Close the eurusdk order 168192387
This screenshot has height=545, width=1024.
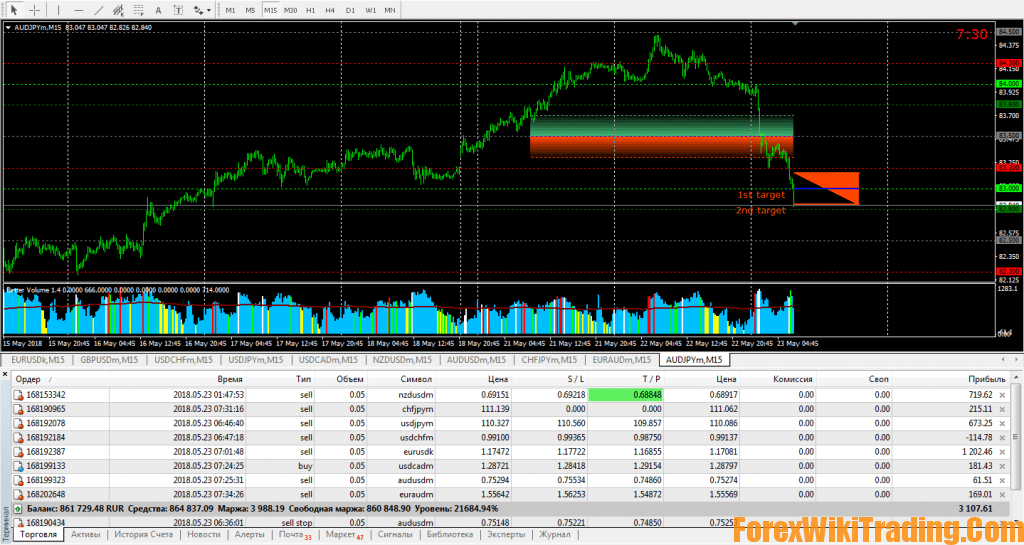coord(1002,451)
